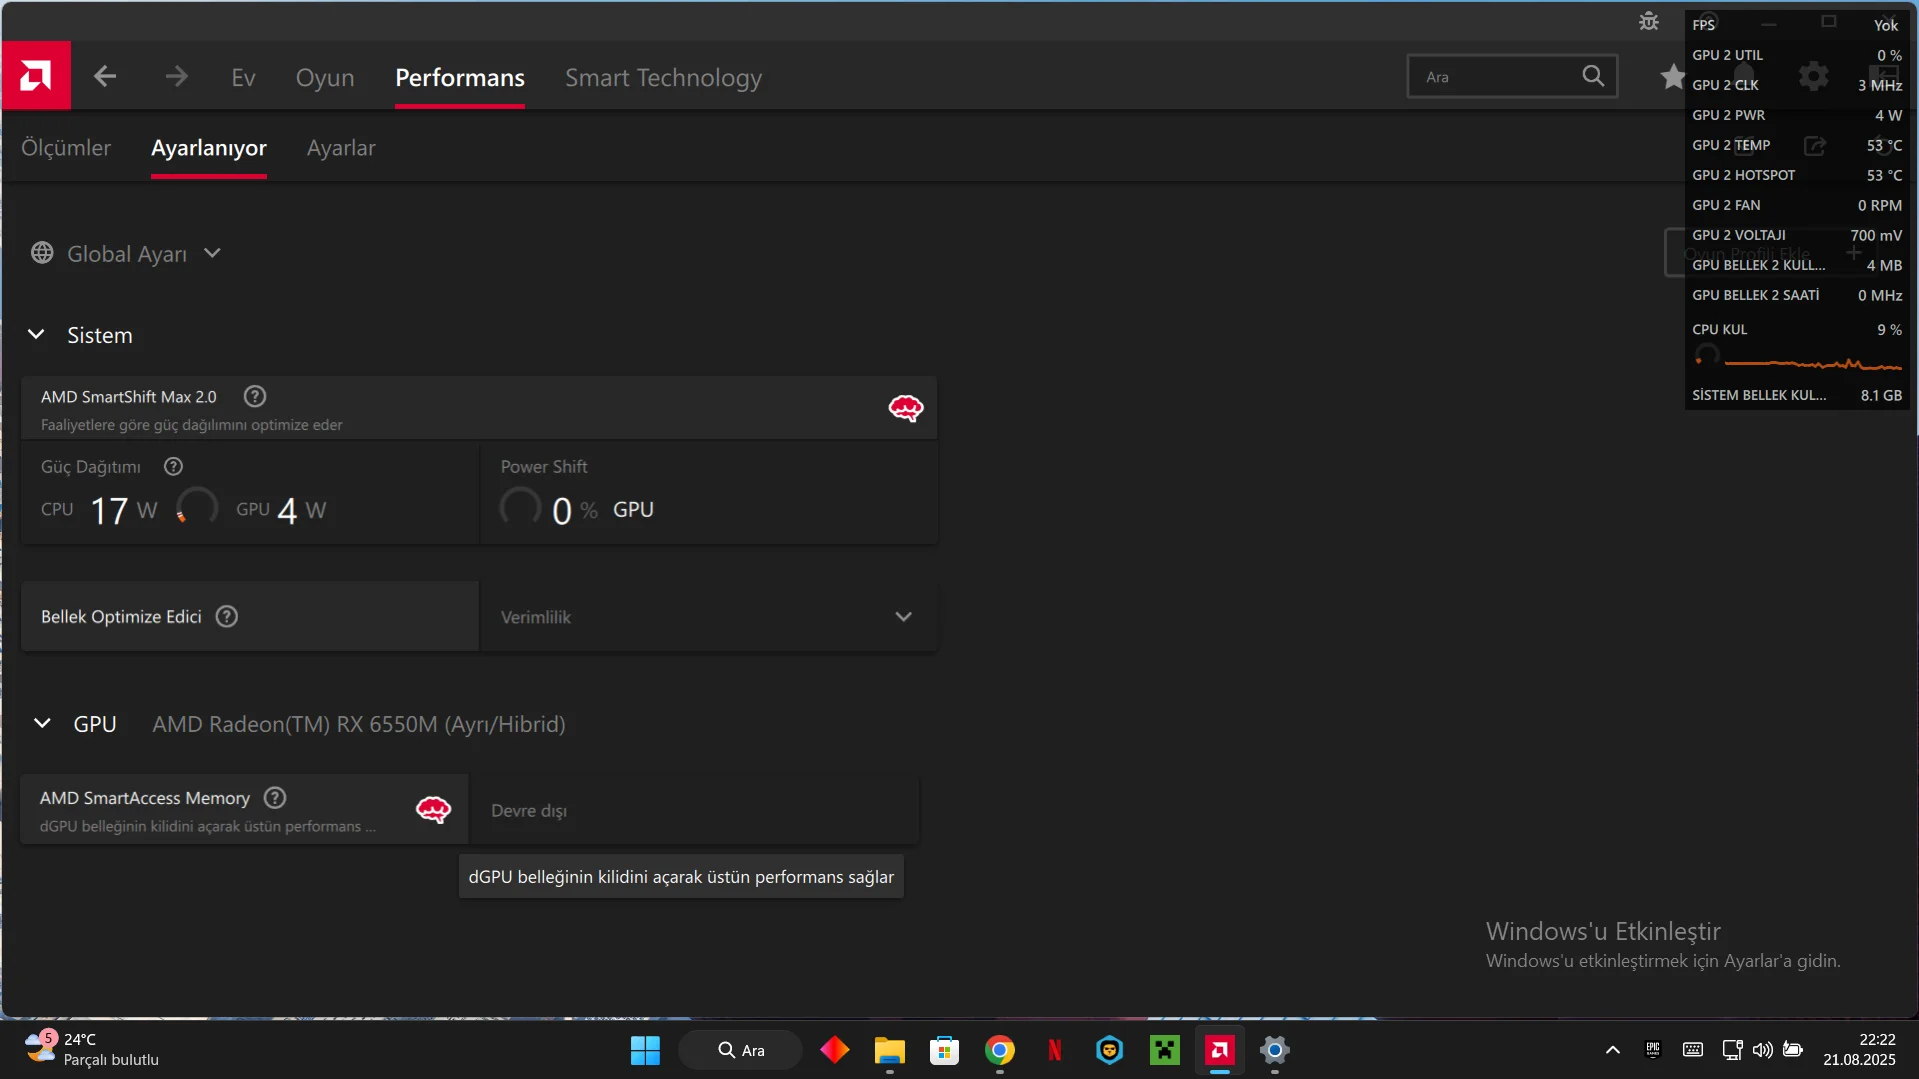The height and width of the screenshot is (1079, 1919).
Task: Click the brain icon in SmartAccess Memory row
Action: (x=433, y=809)
